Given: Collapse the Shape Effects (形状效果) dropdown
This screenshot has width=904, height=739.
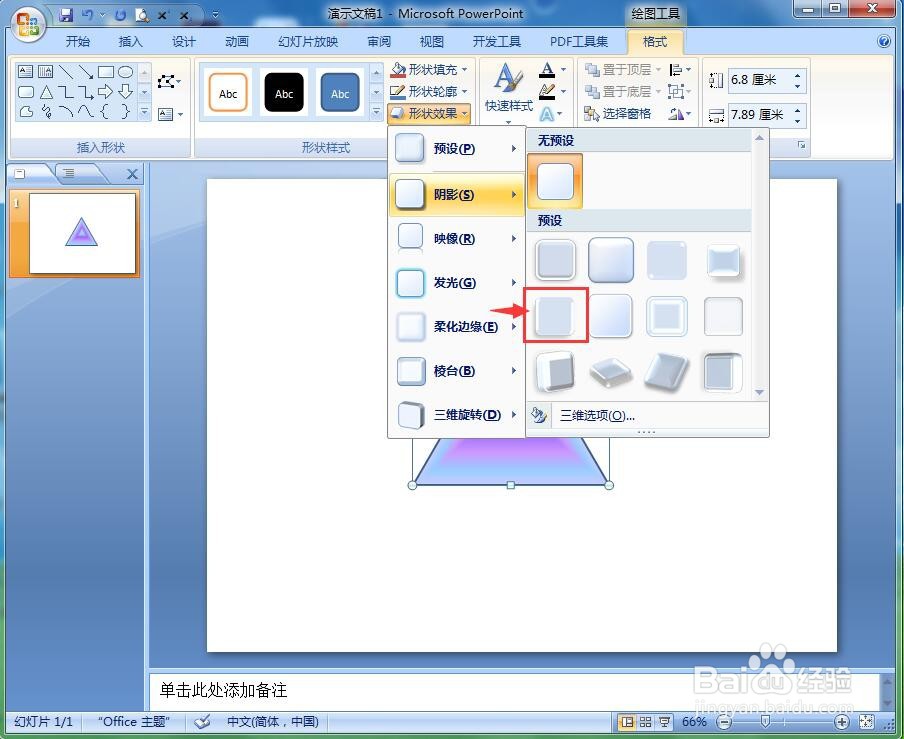Looking at the screenshot, I should click(x=430, y=114).
